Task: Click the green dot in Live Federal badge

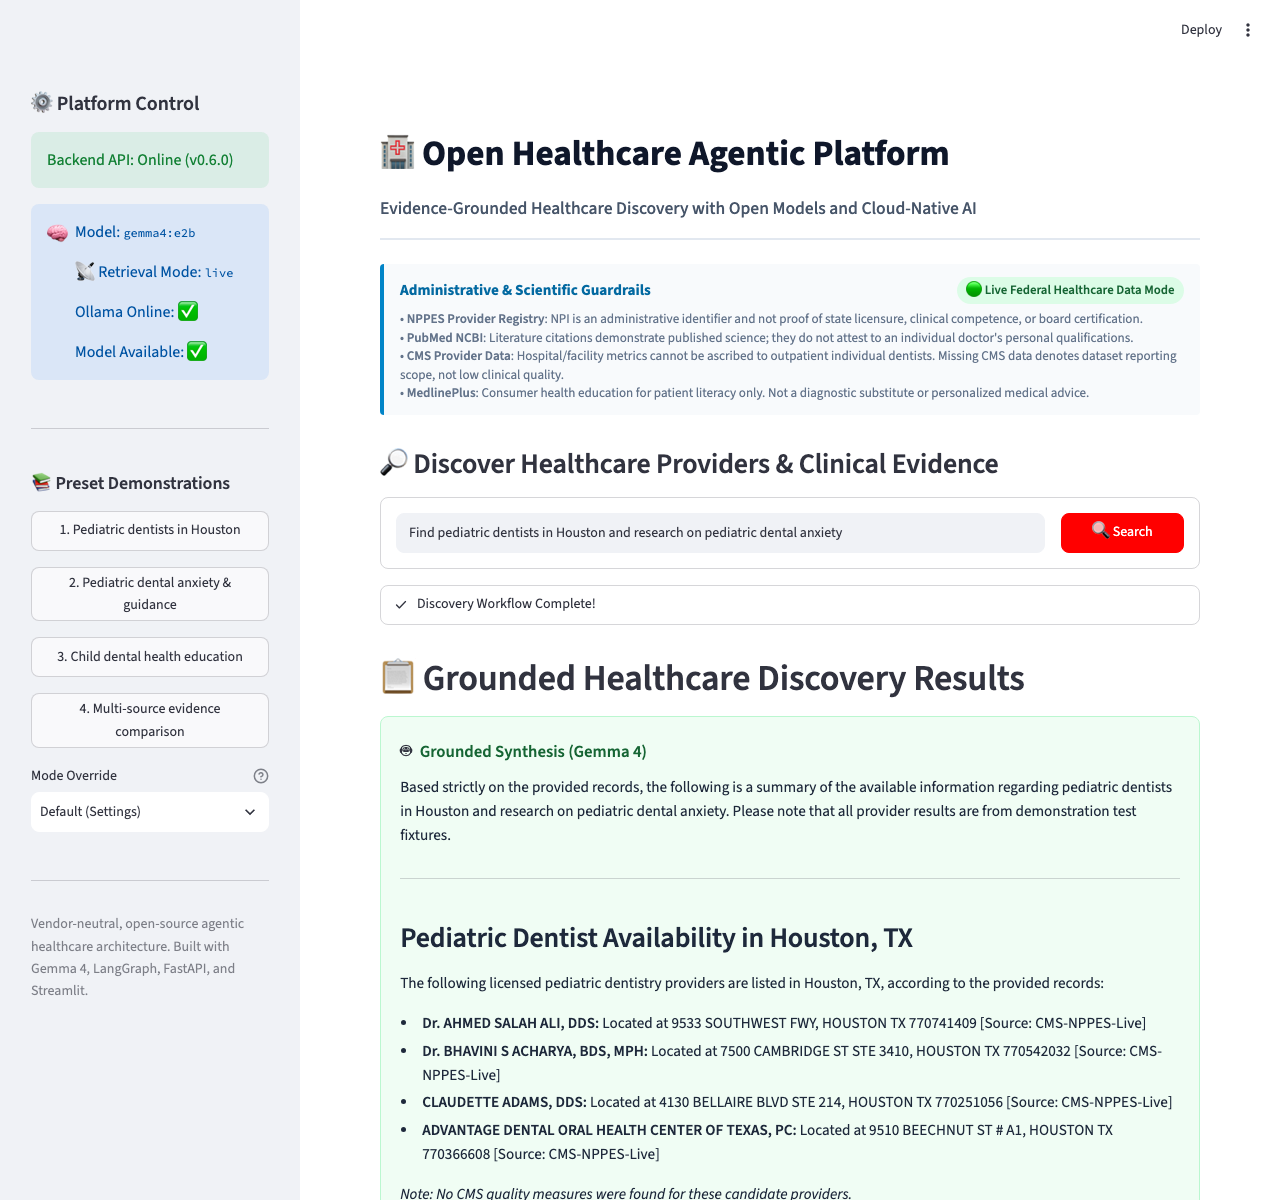Action: point(973,290)
